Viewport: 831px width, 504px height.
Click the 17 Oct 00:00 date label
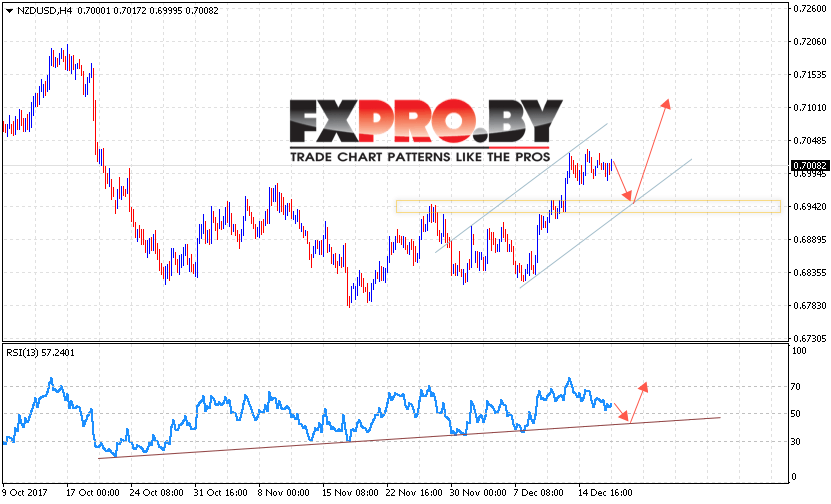click(x=93, y=493)
